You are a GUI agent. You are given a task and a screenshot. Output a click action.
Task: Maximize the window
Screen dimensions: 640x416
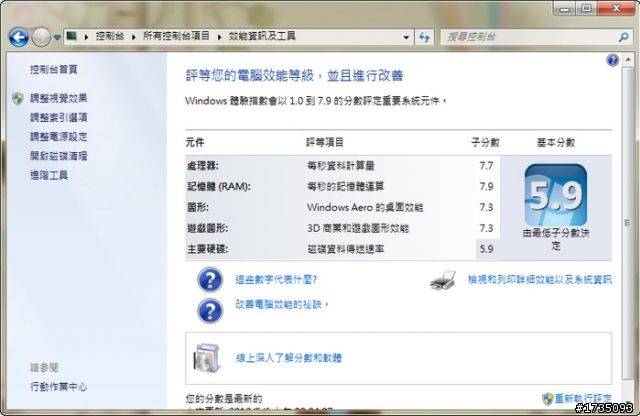(x=587, y=8)
